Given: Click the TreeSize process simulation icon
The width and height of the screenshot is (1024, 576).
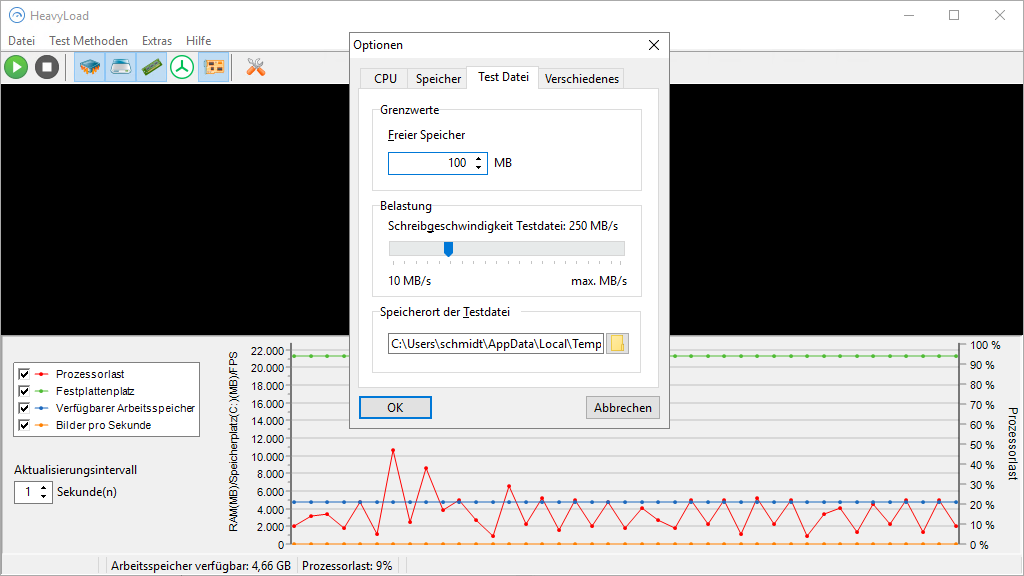Looking at the screenshot, I should point(181,67).
